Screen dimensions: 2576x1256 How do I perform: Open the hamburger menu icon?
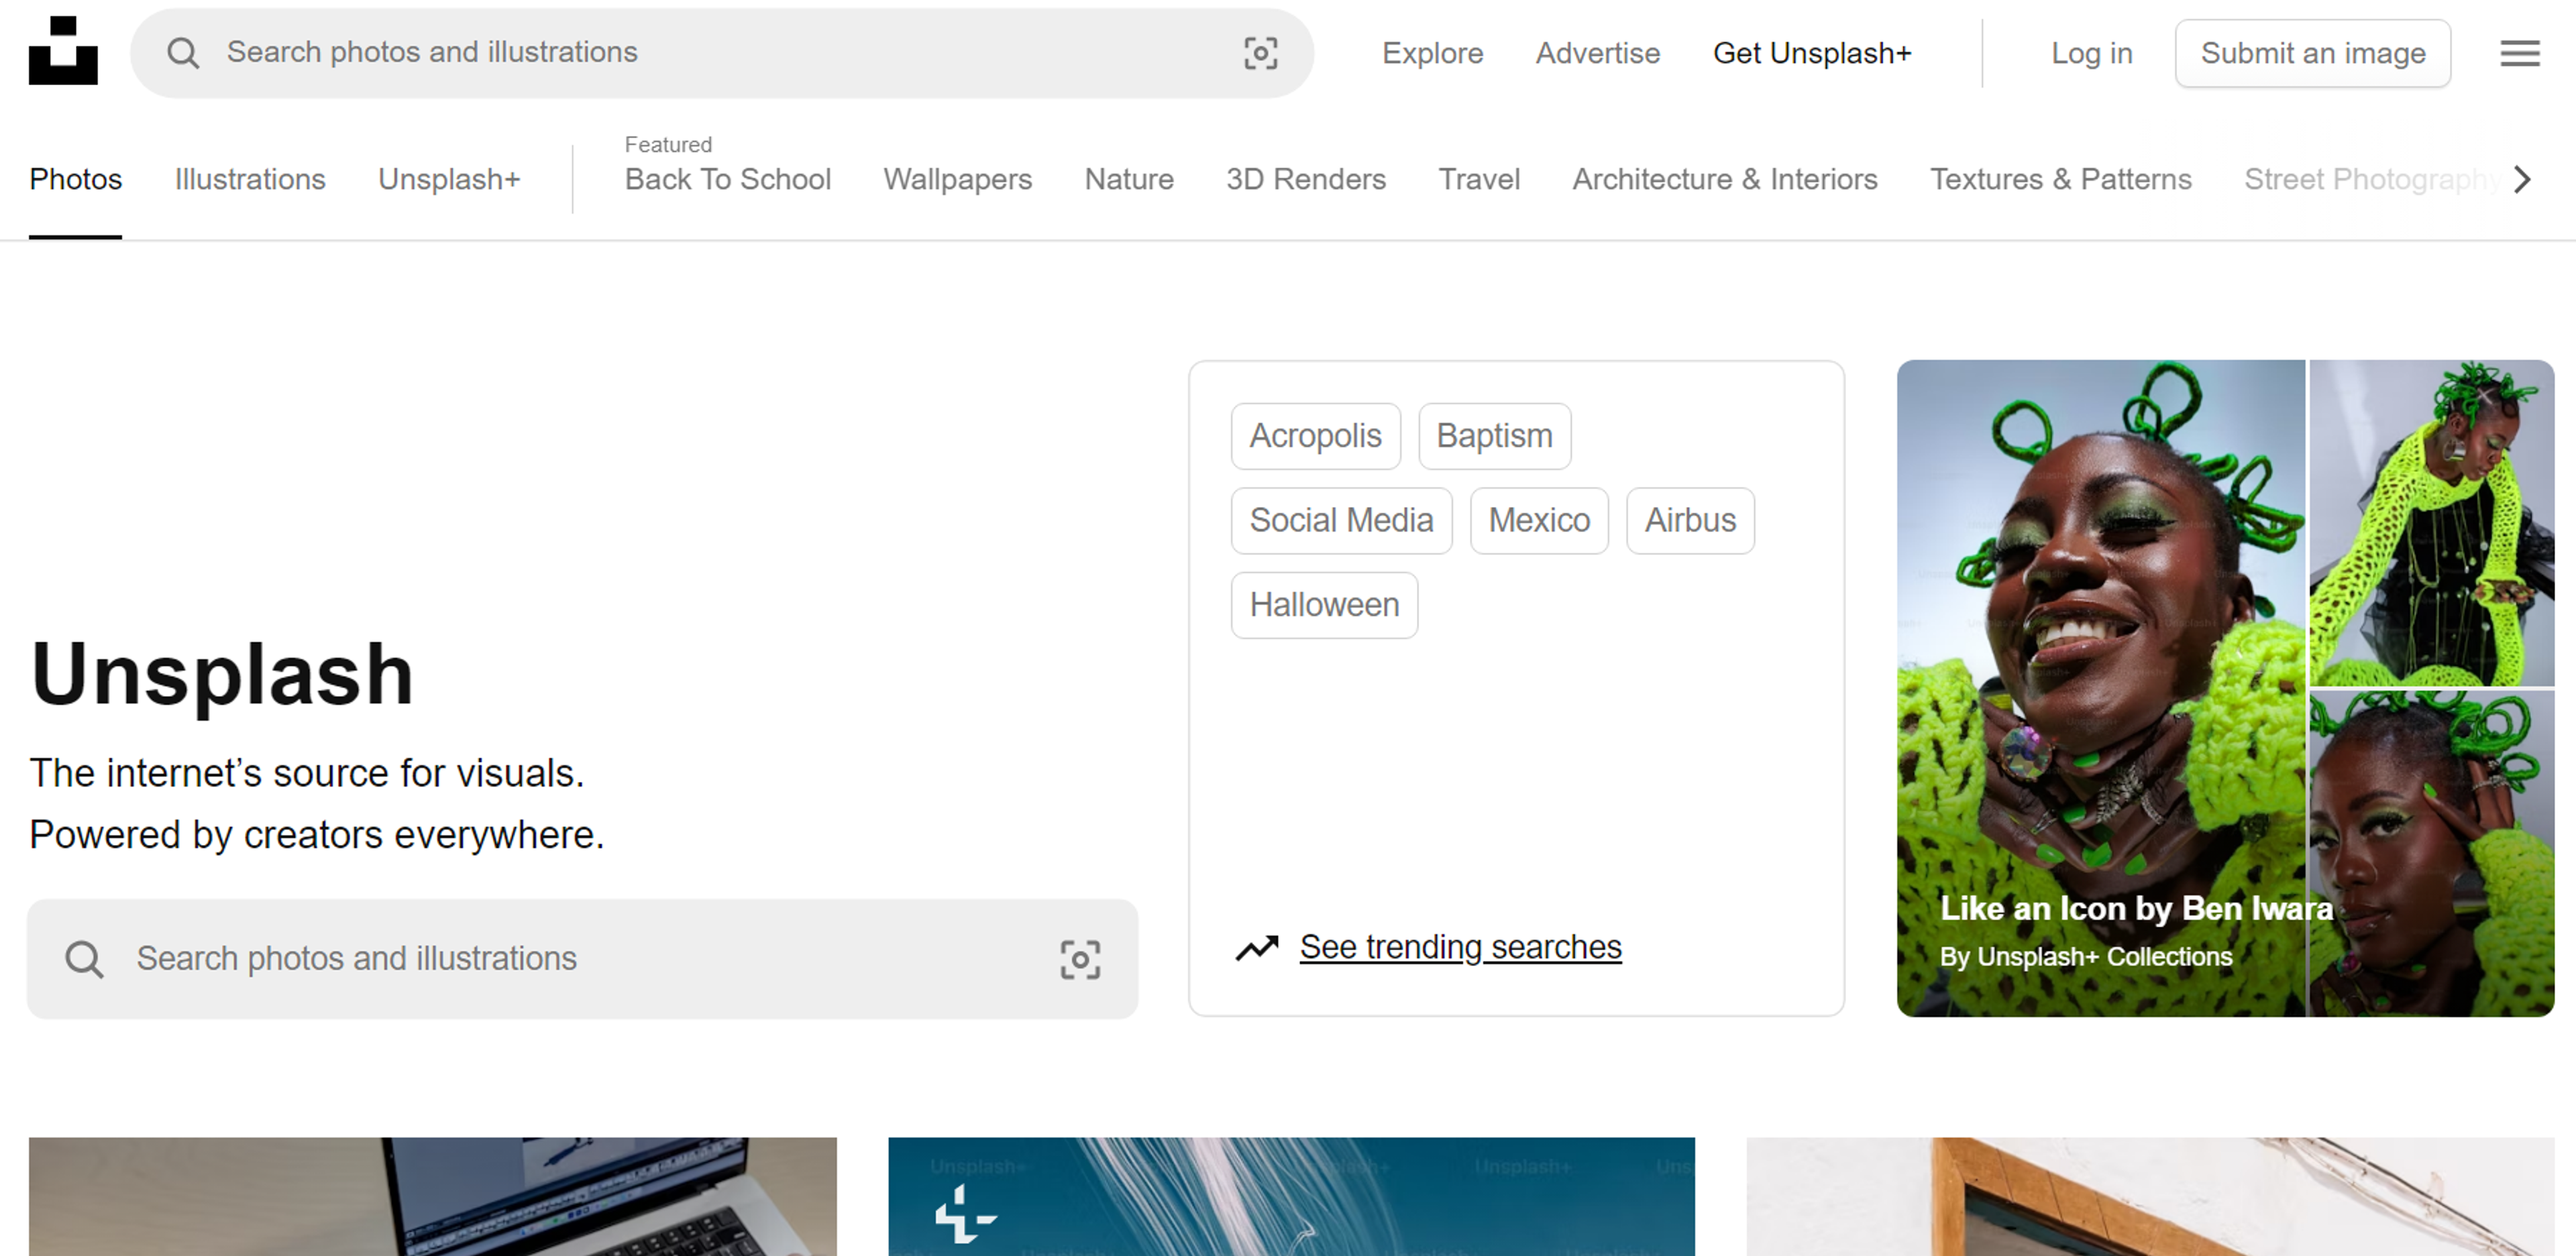(x=2519, y=53)
